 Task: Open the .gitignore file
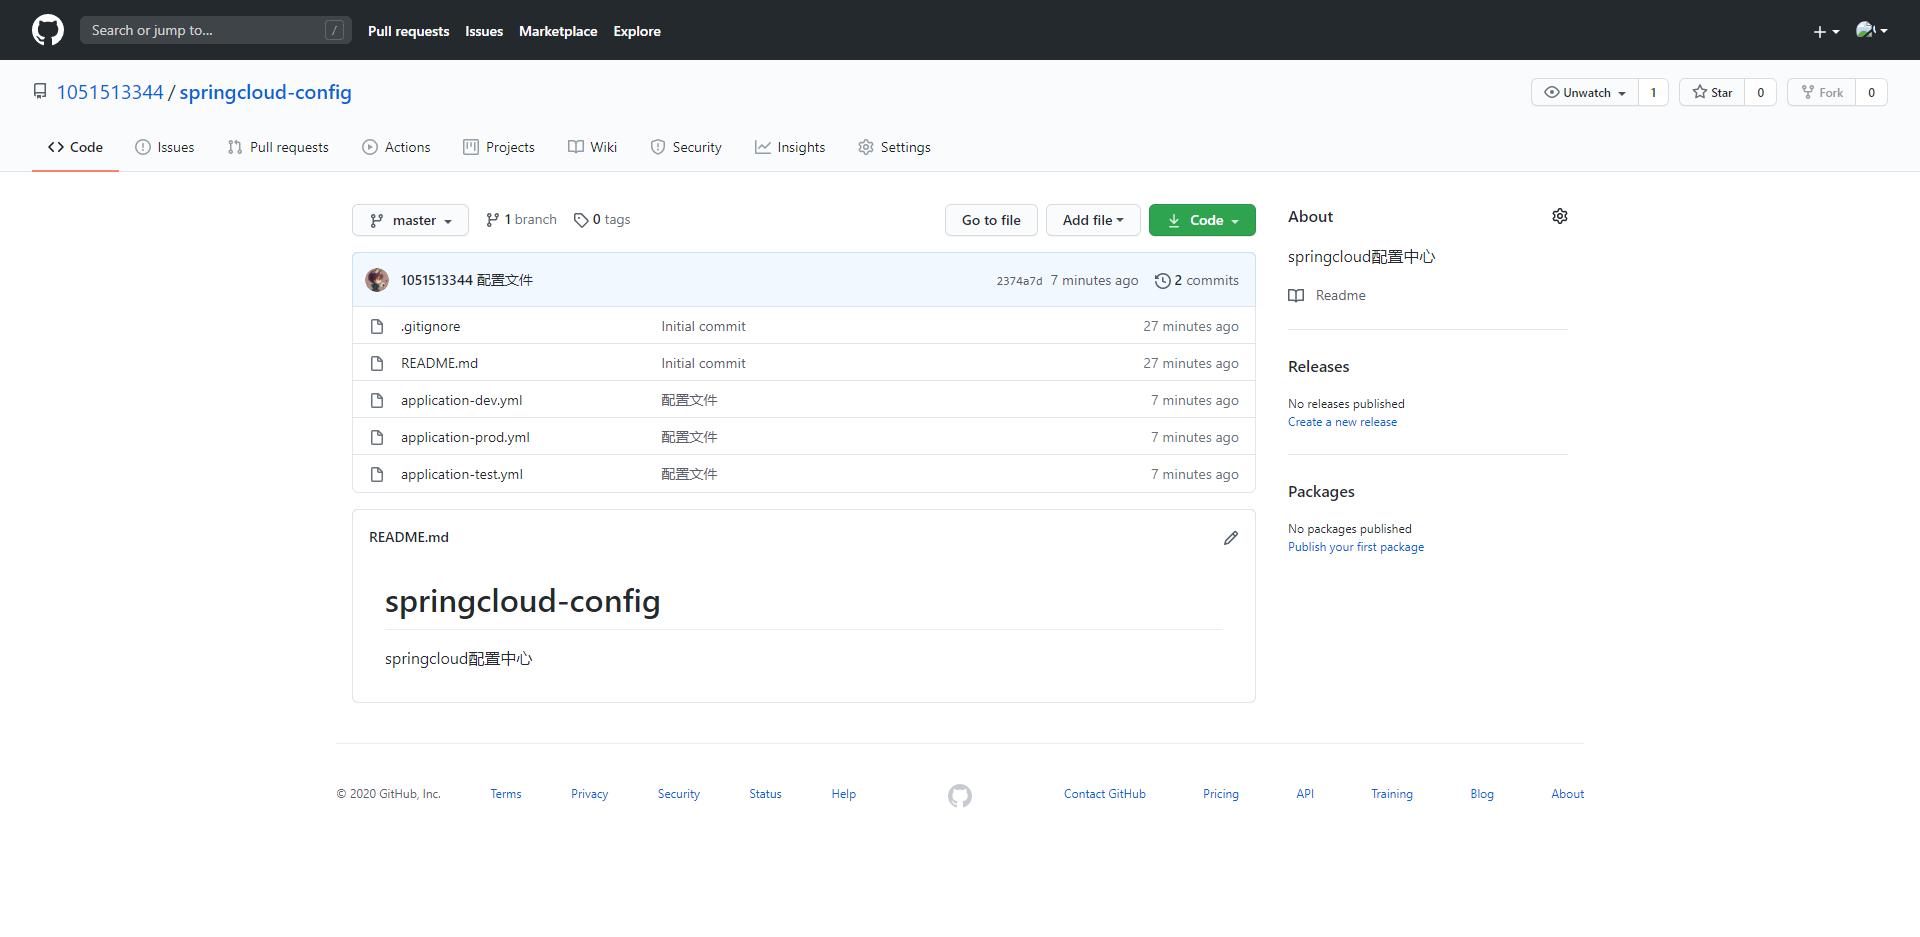point(431,326)
